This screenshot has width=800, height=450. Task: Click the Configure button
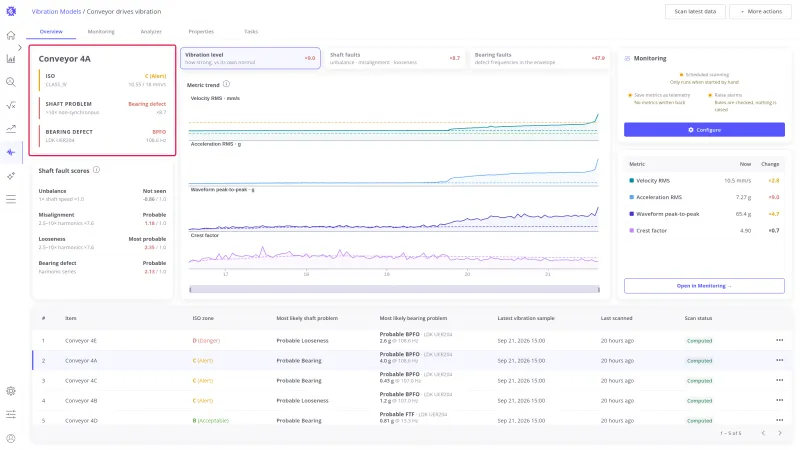[704, 130]
